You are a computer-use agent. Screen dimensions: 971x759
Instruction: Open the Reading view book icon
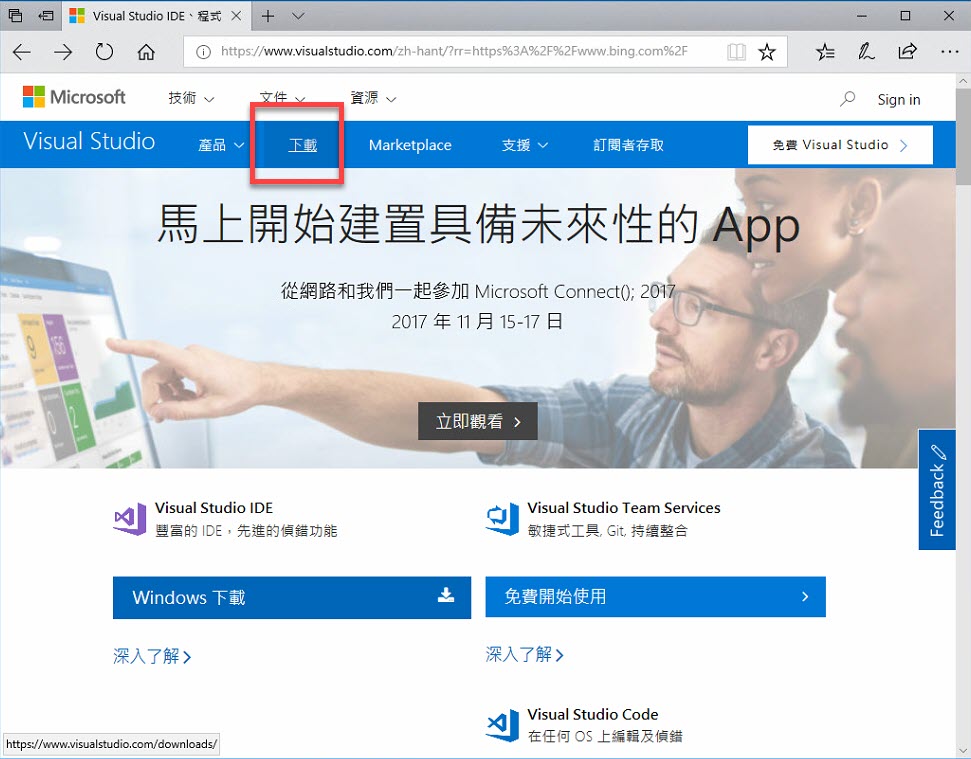point(736,52)
